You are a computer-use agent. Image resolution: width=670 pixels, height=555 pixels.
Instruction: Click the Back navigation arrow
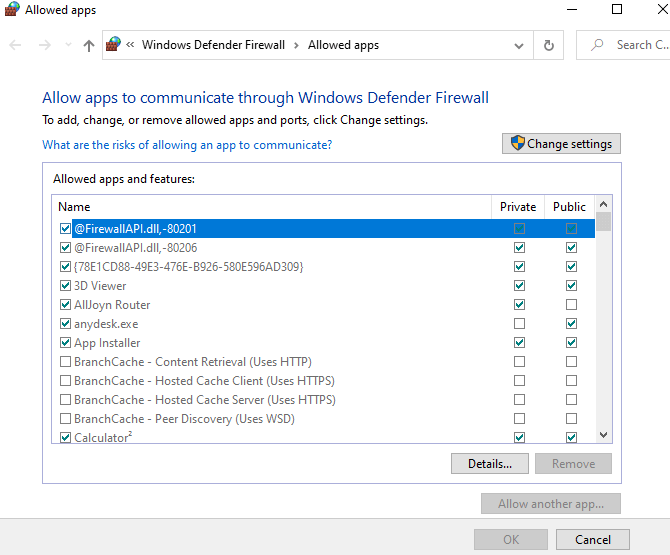[15, 45]
